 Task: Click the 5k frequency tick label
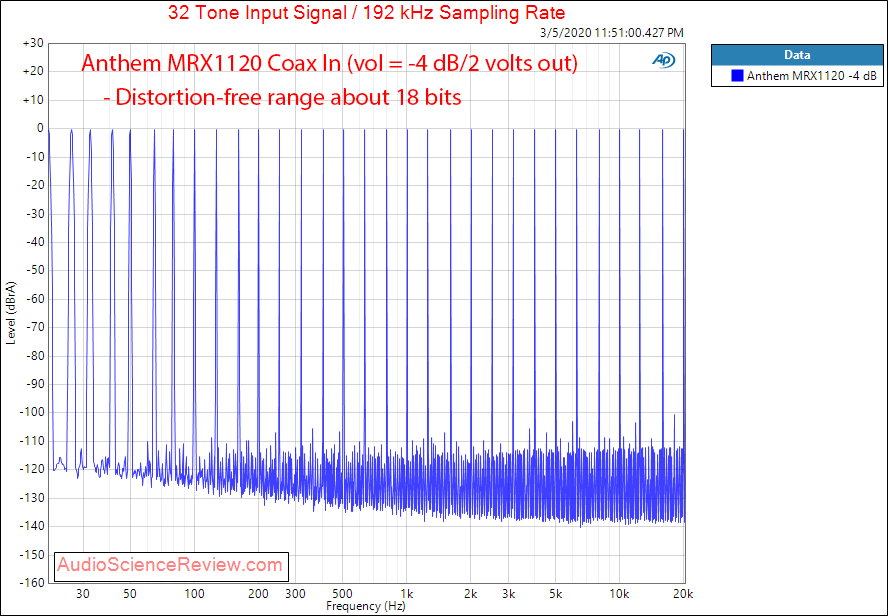[x=555, y=594]
